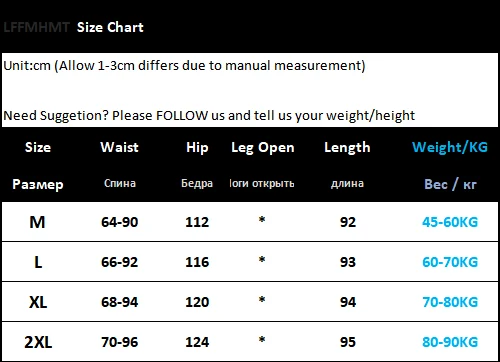Image resolution: width=500 pixels, height=362 pixels.
Task: Select the XL size row label
Action: pyautogui.click(x=38, y=302)
